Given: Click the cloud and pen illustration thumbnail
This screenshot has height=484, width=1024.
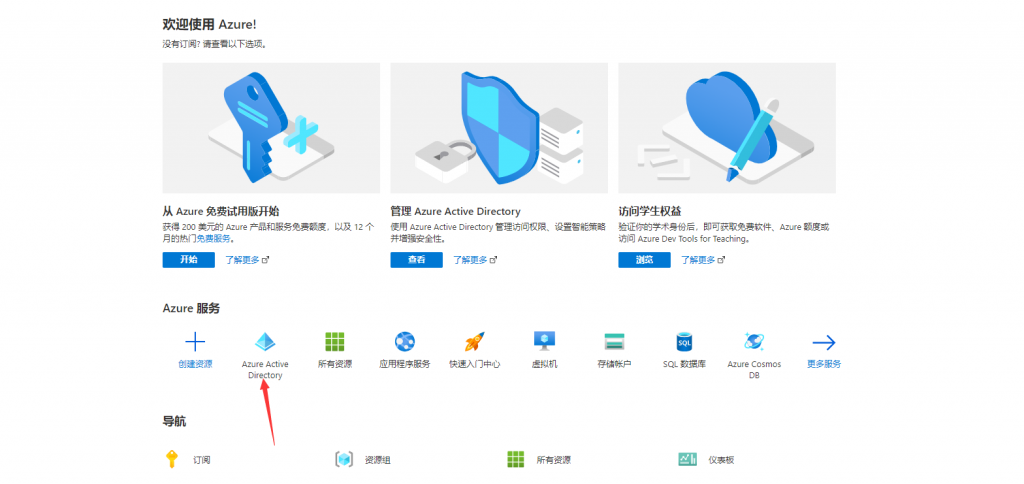Looking at the screenshot, I should click(727, 128).
